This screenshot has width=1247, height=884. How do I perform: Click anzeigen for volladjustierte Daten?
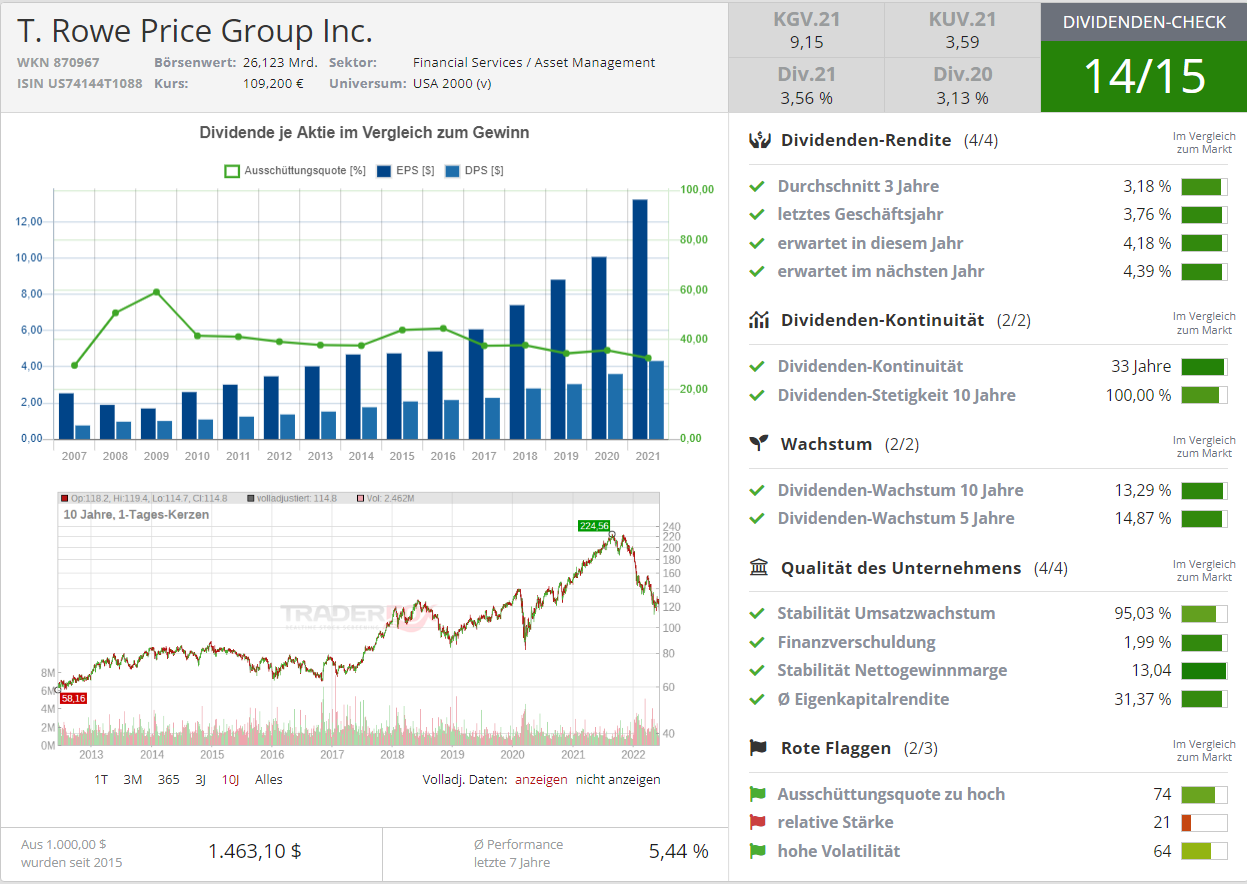[x=541, y=779]
